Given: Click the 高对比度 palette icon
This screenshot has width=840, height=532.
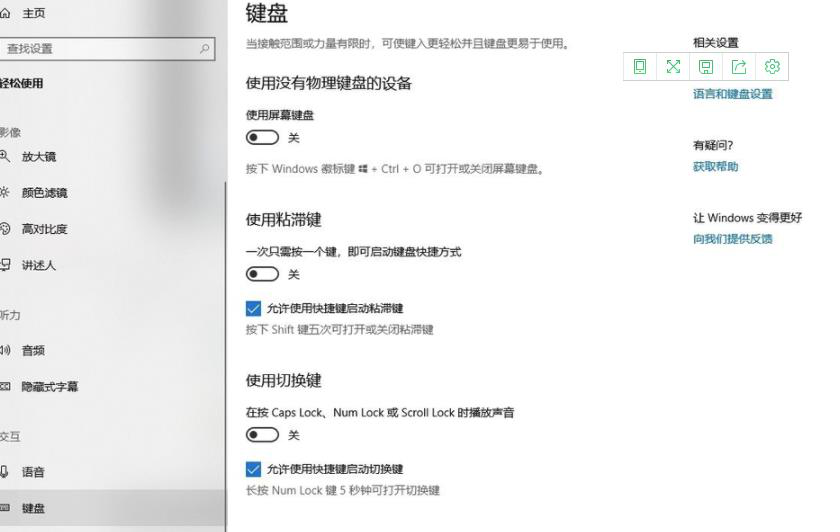Looking at the screenshot, I should click(4, 229).
